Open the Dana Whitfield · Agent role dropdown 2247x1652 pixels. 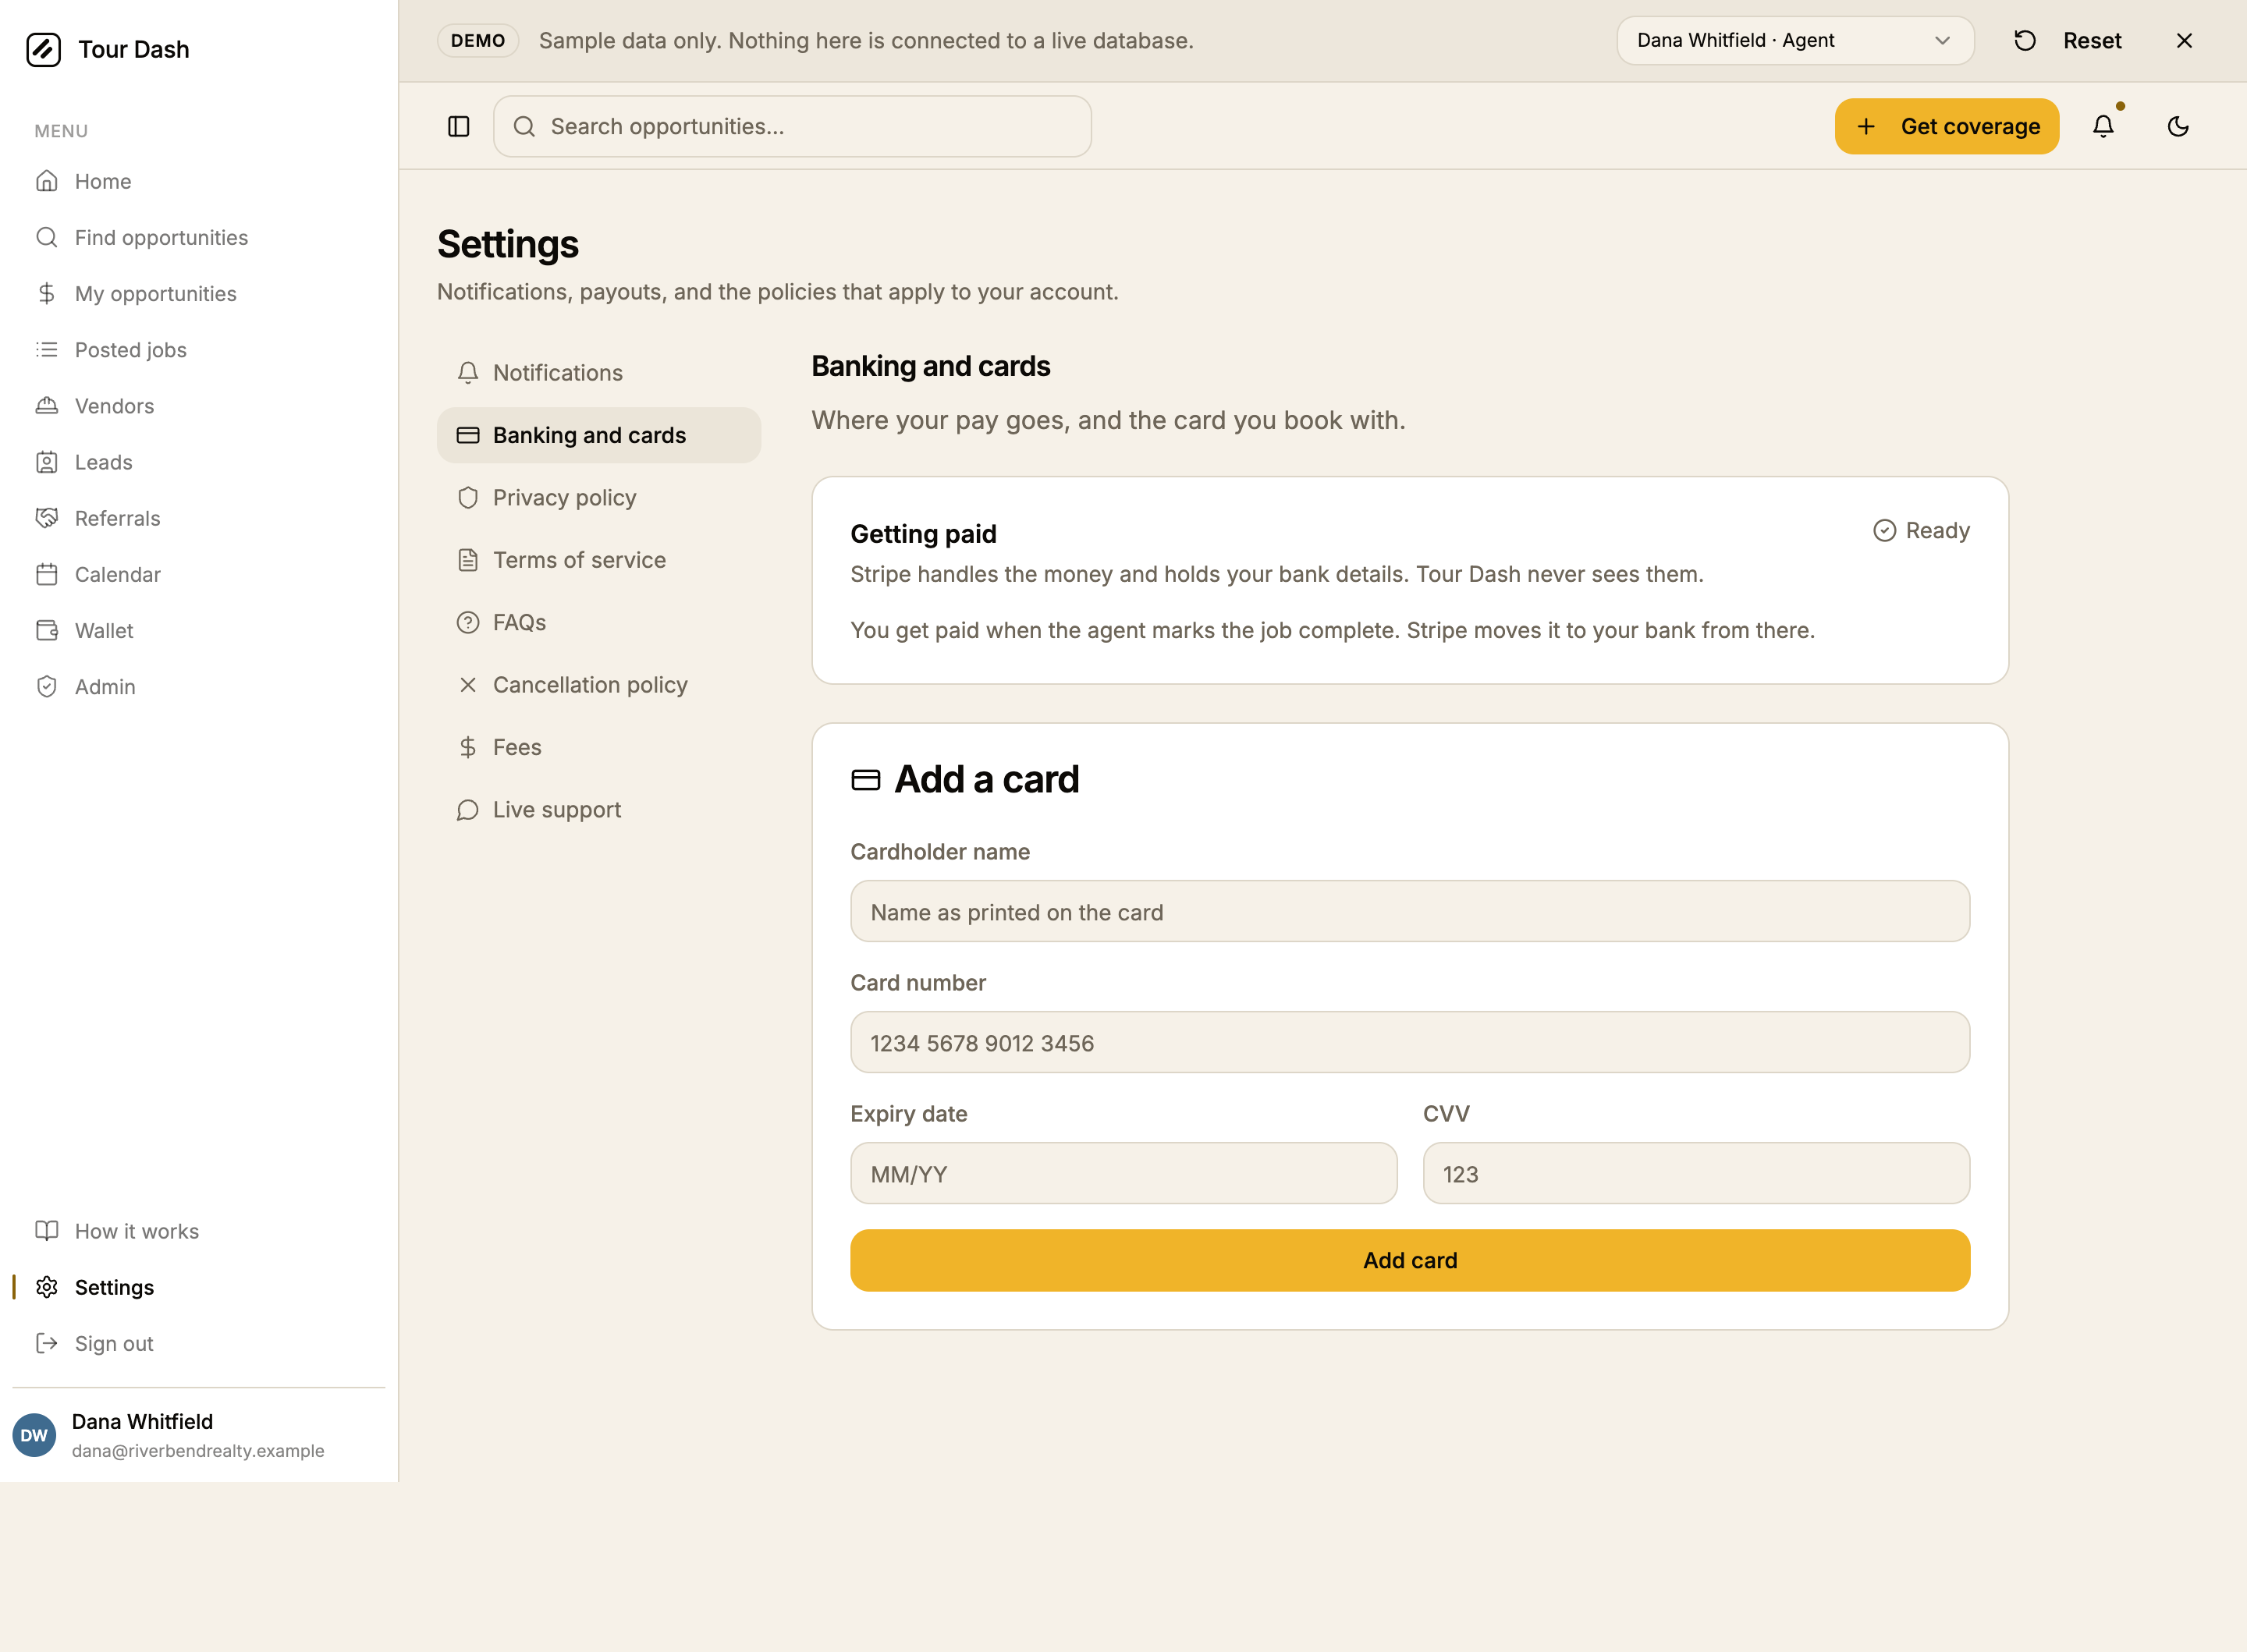pyautogui.click(x=1795, y=41)
